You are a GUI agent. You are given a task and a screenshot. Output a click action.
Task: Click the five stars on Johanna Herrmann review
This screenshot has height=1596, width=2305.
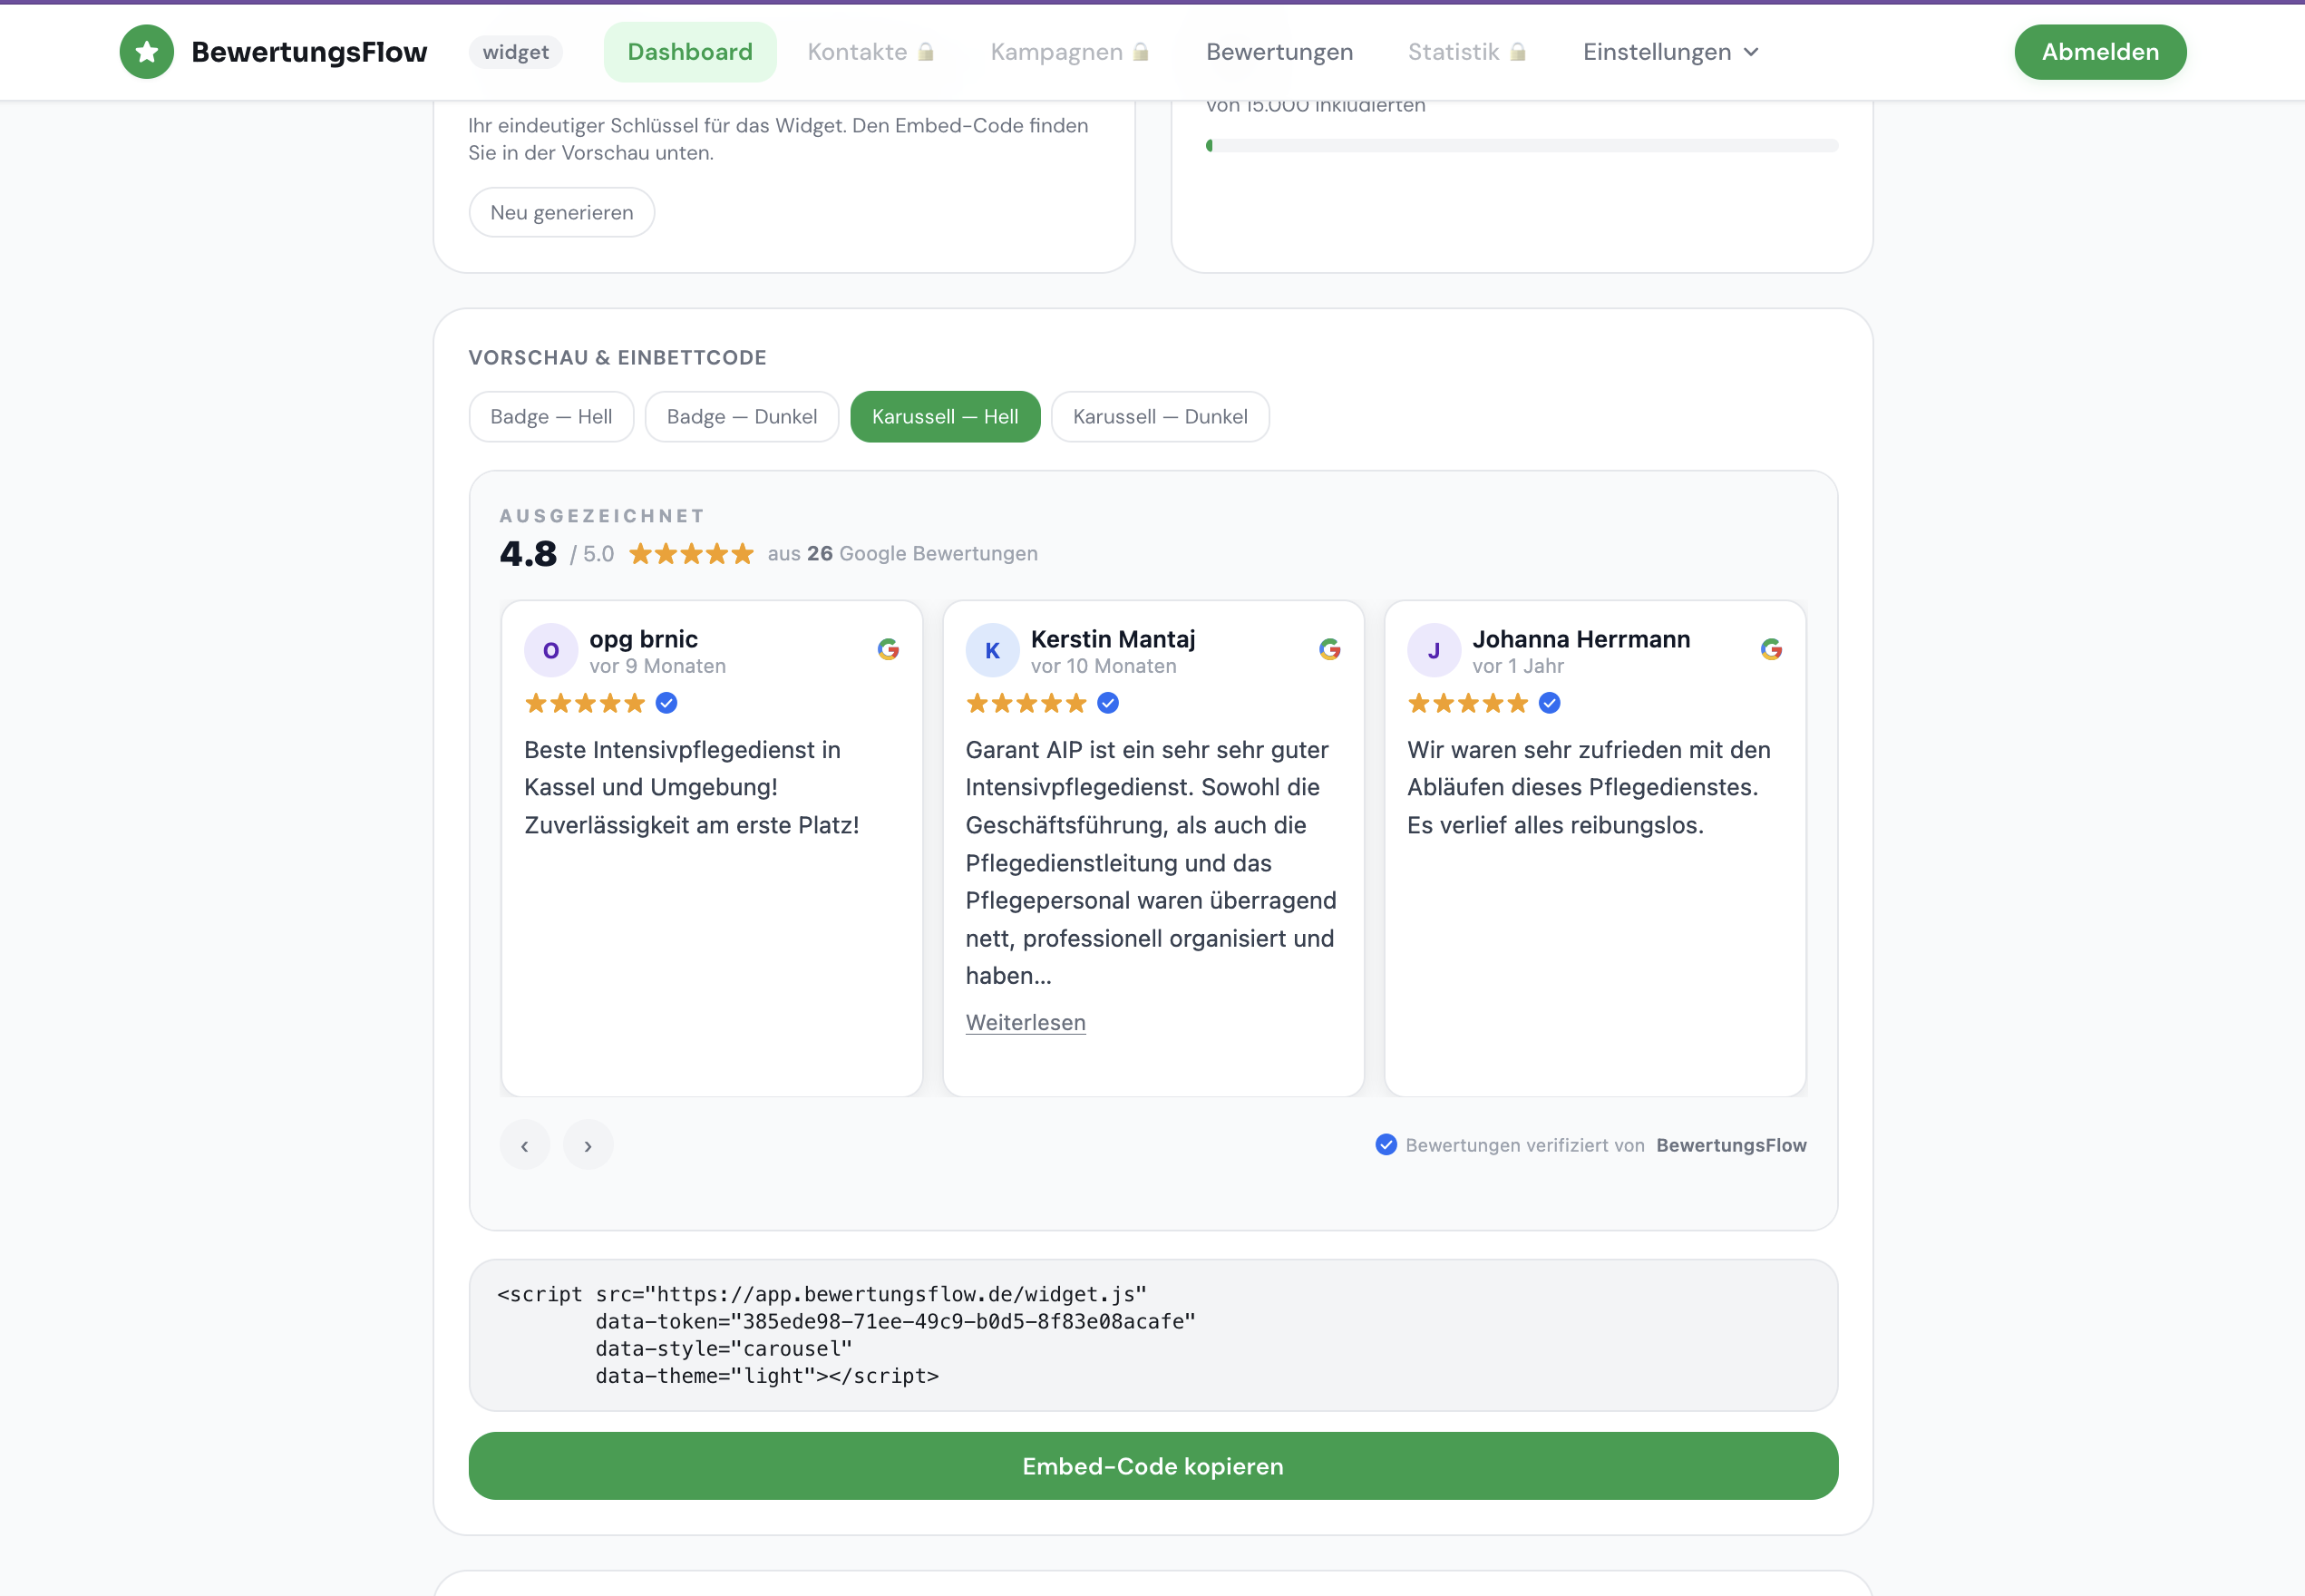1468,703
